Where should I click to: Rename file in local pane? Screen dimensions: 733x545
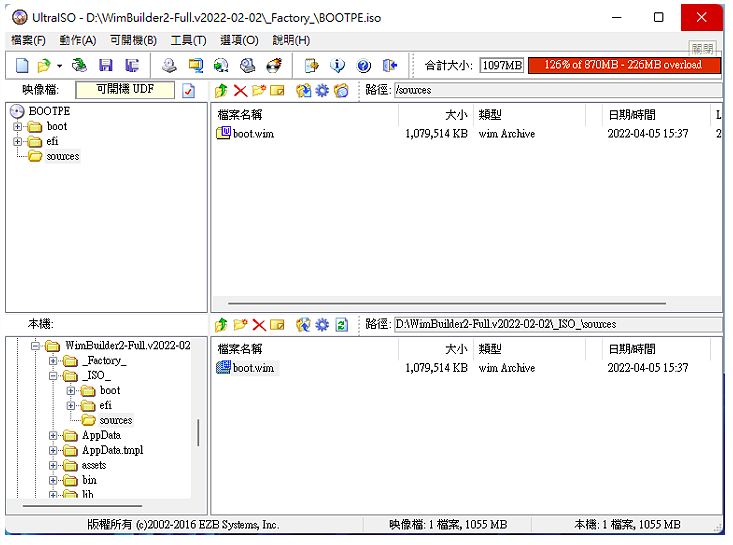click(x=277, y=325)
